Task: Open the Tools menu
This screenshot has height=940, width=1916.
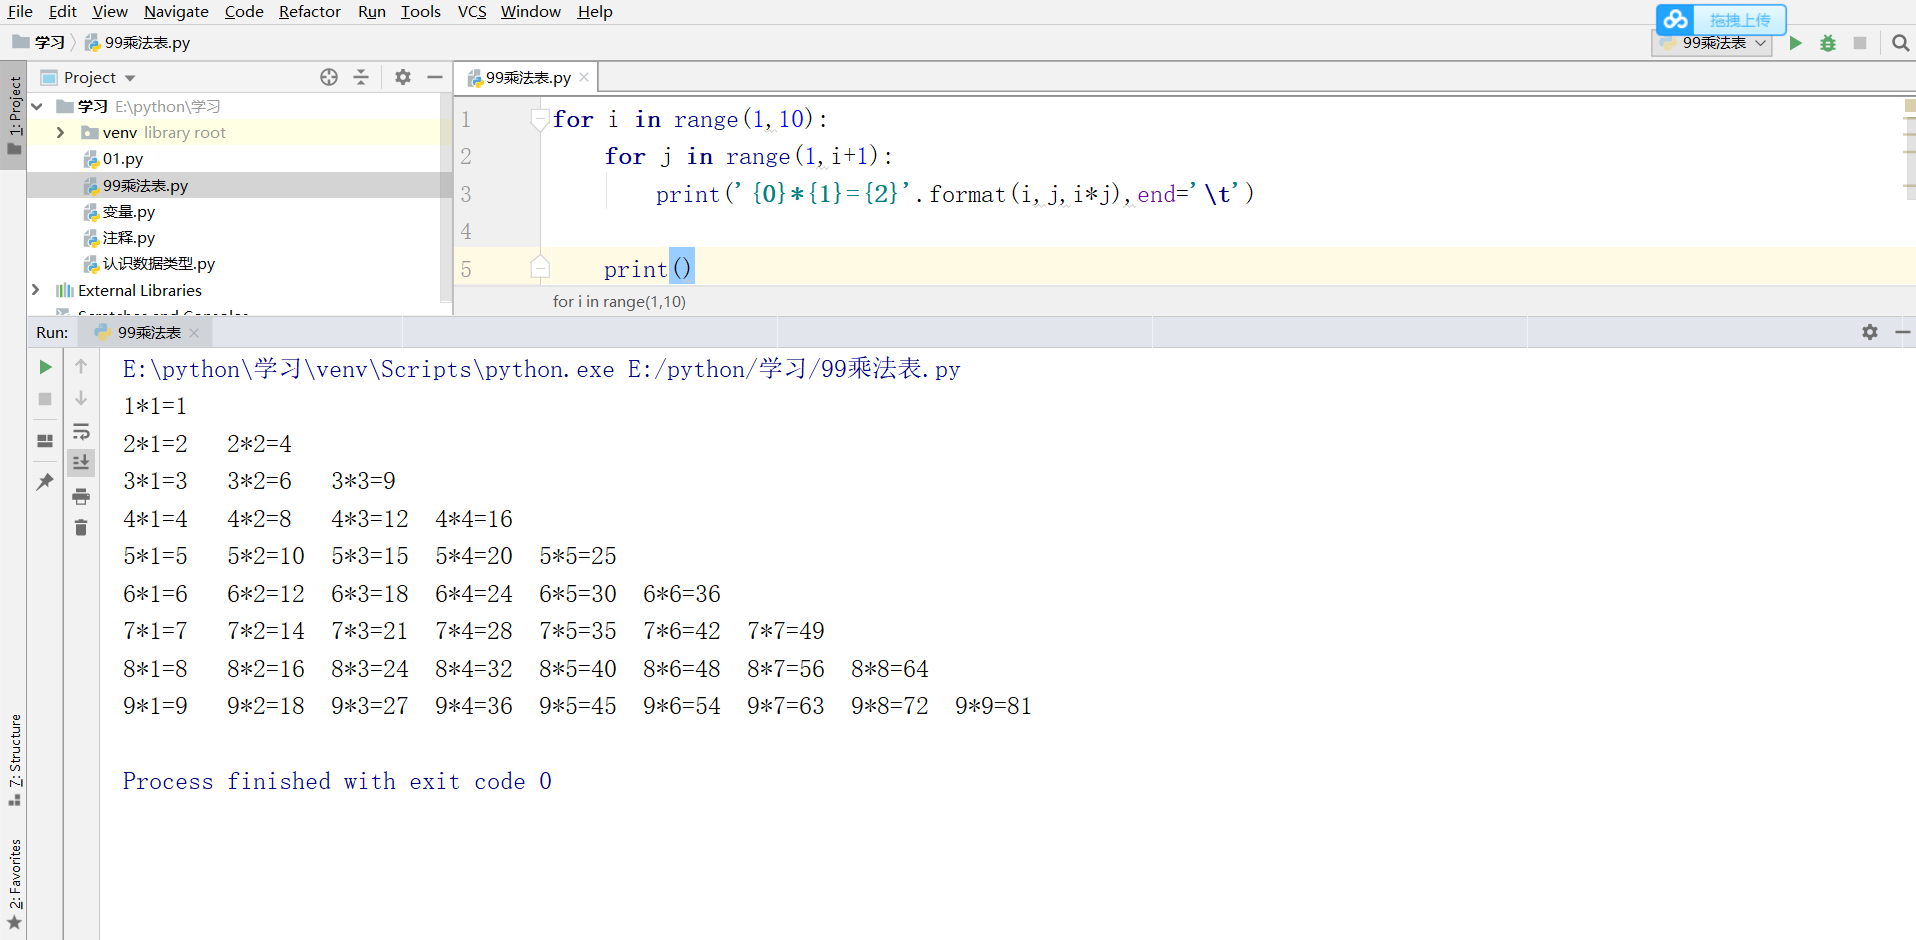Action: (421, 11)
